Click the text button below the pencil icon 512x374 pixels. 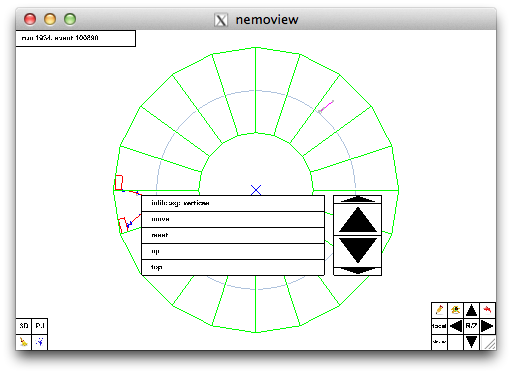[439, 342]
